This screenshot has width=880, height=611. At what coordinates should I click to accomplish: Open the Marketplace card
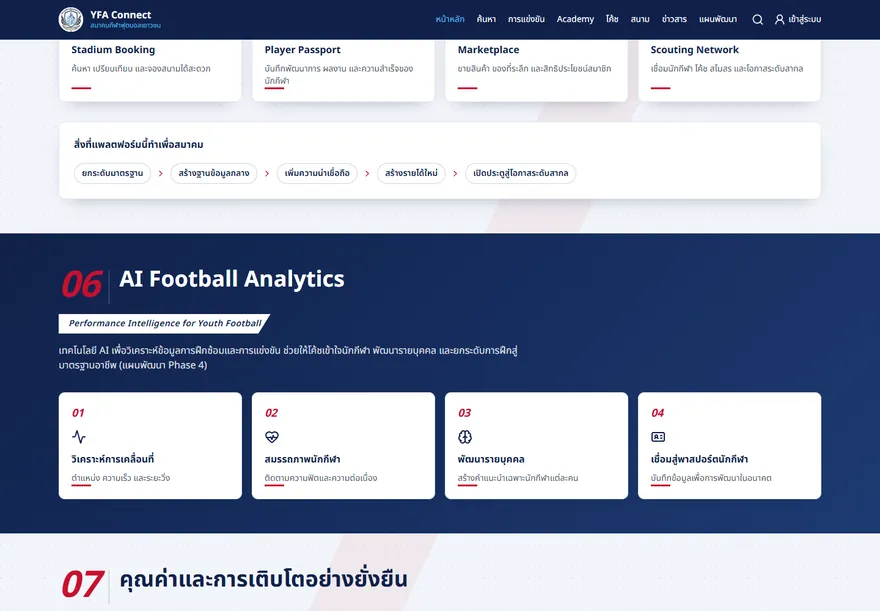(537, 70)
